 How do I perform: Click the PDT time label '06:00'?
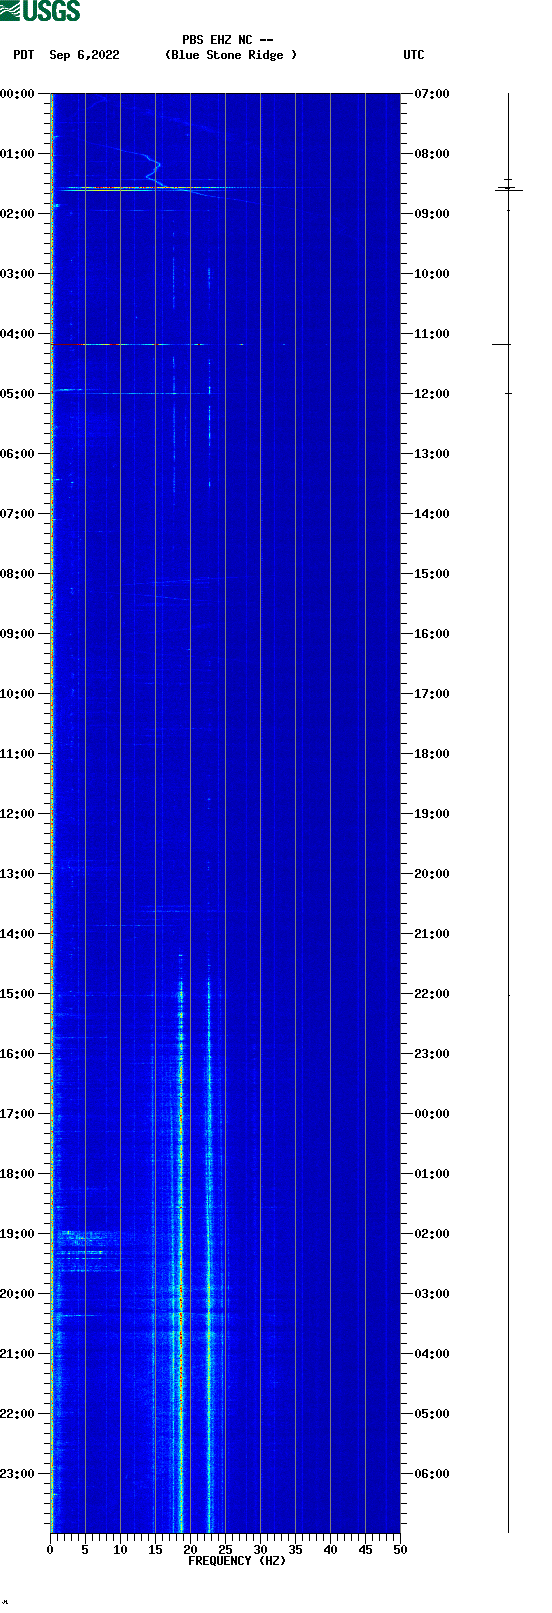pos(18,454)
